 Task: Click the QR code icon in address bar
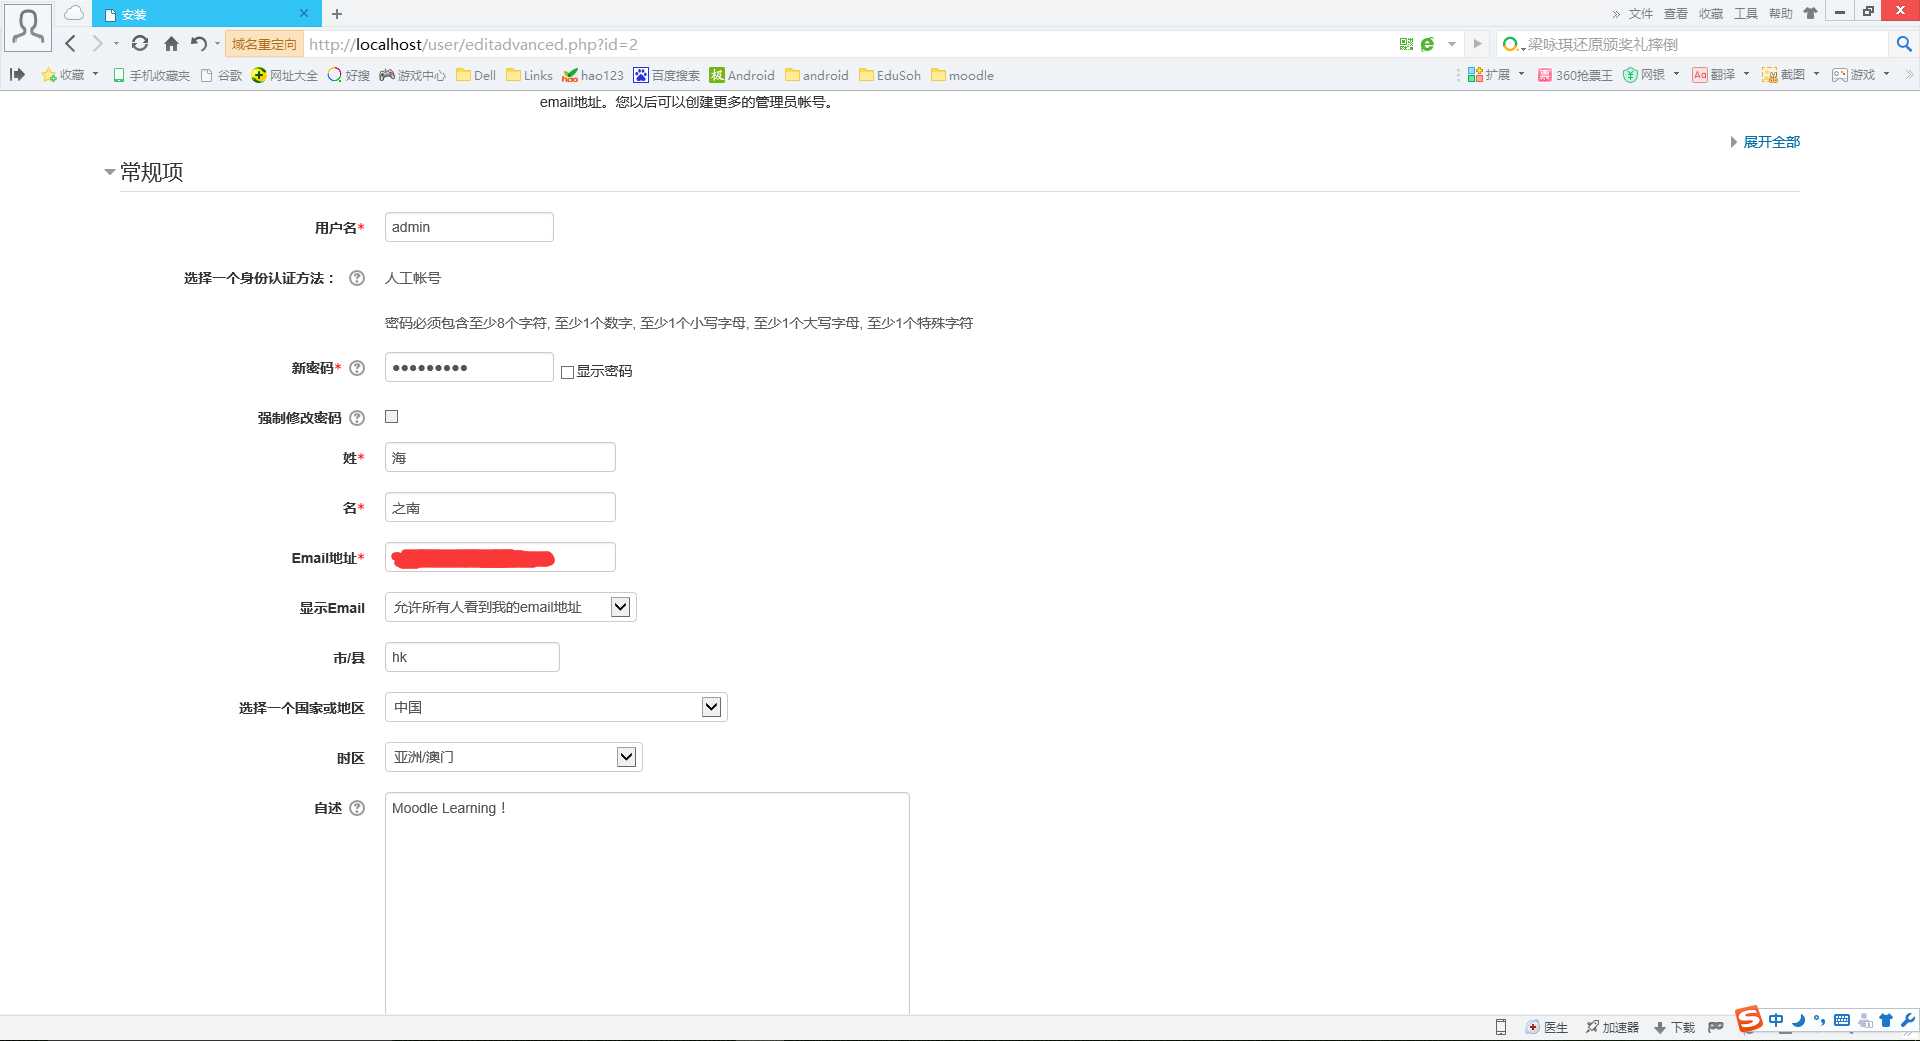(1406, 44)
